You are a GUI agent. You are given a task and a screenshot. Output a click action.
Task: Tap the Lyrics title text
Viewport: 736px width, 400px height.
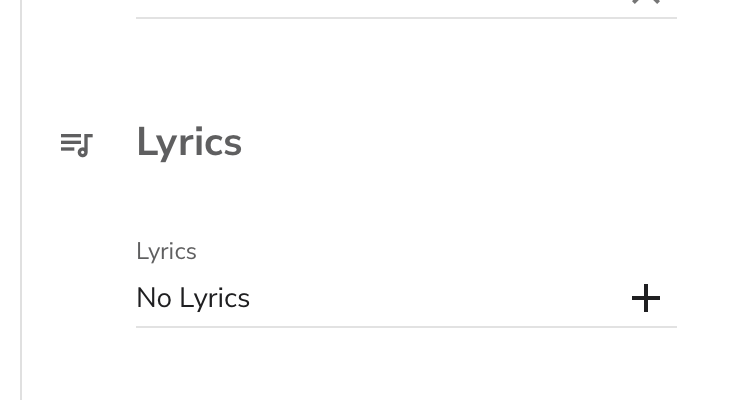click(x=189, y=143)
